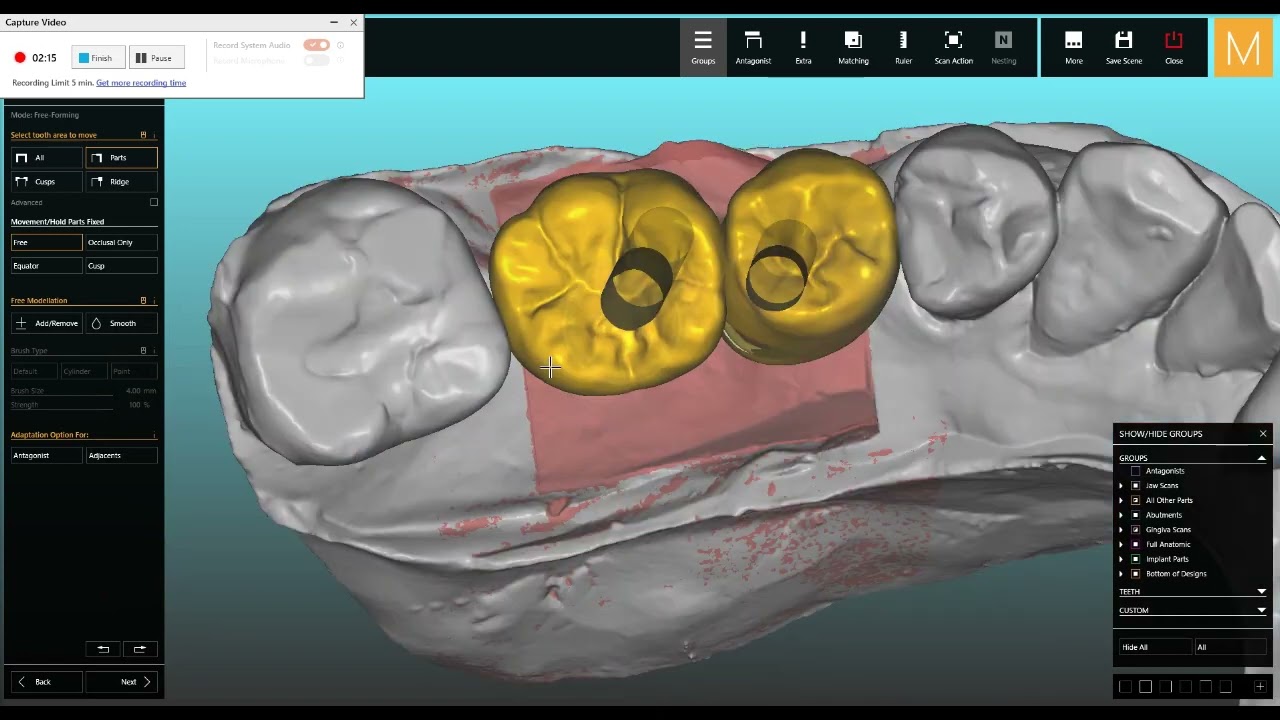This screenshot has height=720, width=1280.
Task: Click the icon beside Brush Type heading
Action: [143, 351]
